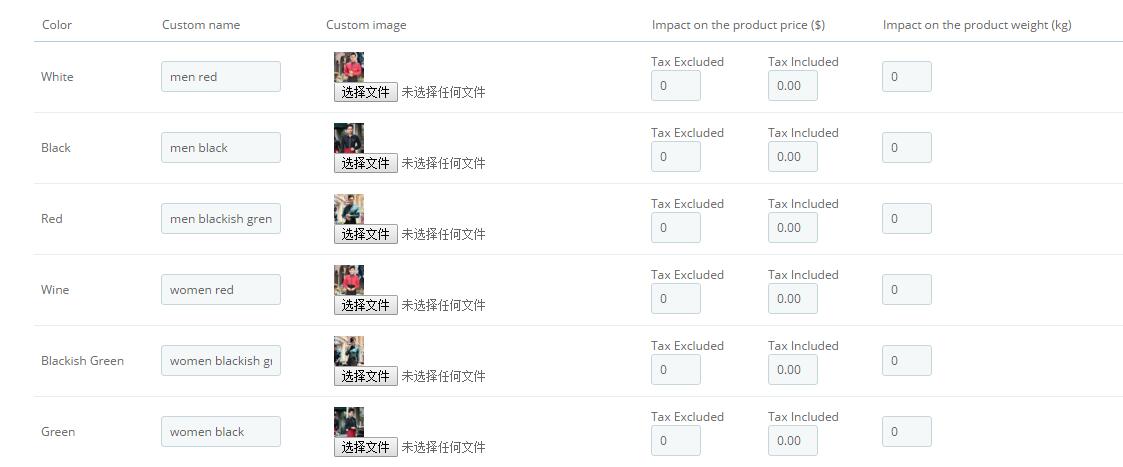
Task: Click the weight impact field for Black row
Action: coord(907,148)
